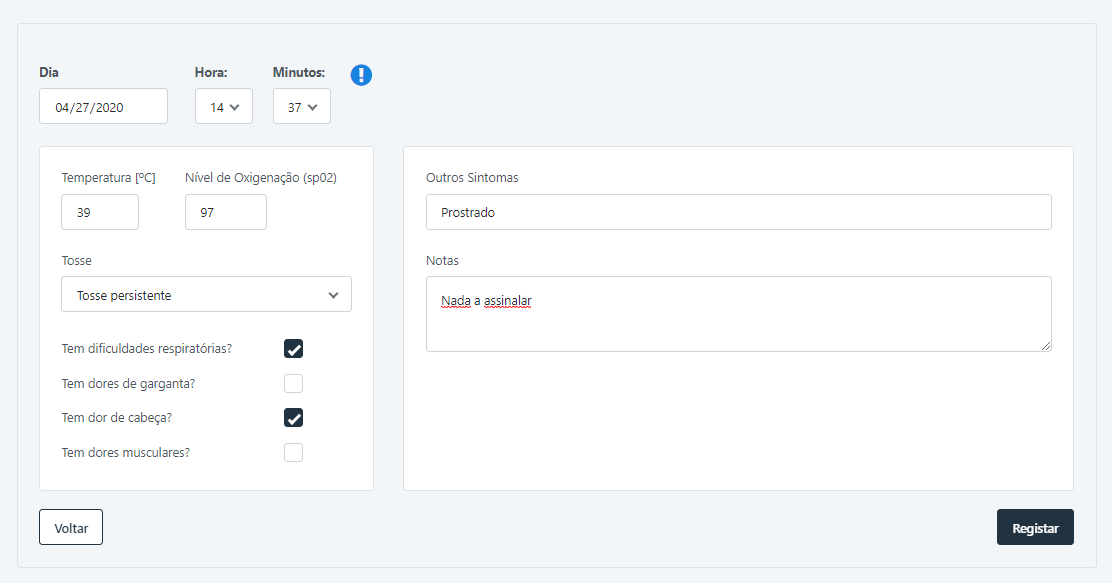Click the 'Tem dores de garganta?' label
The image size is (1112, 583).
coord(128,384)
